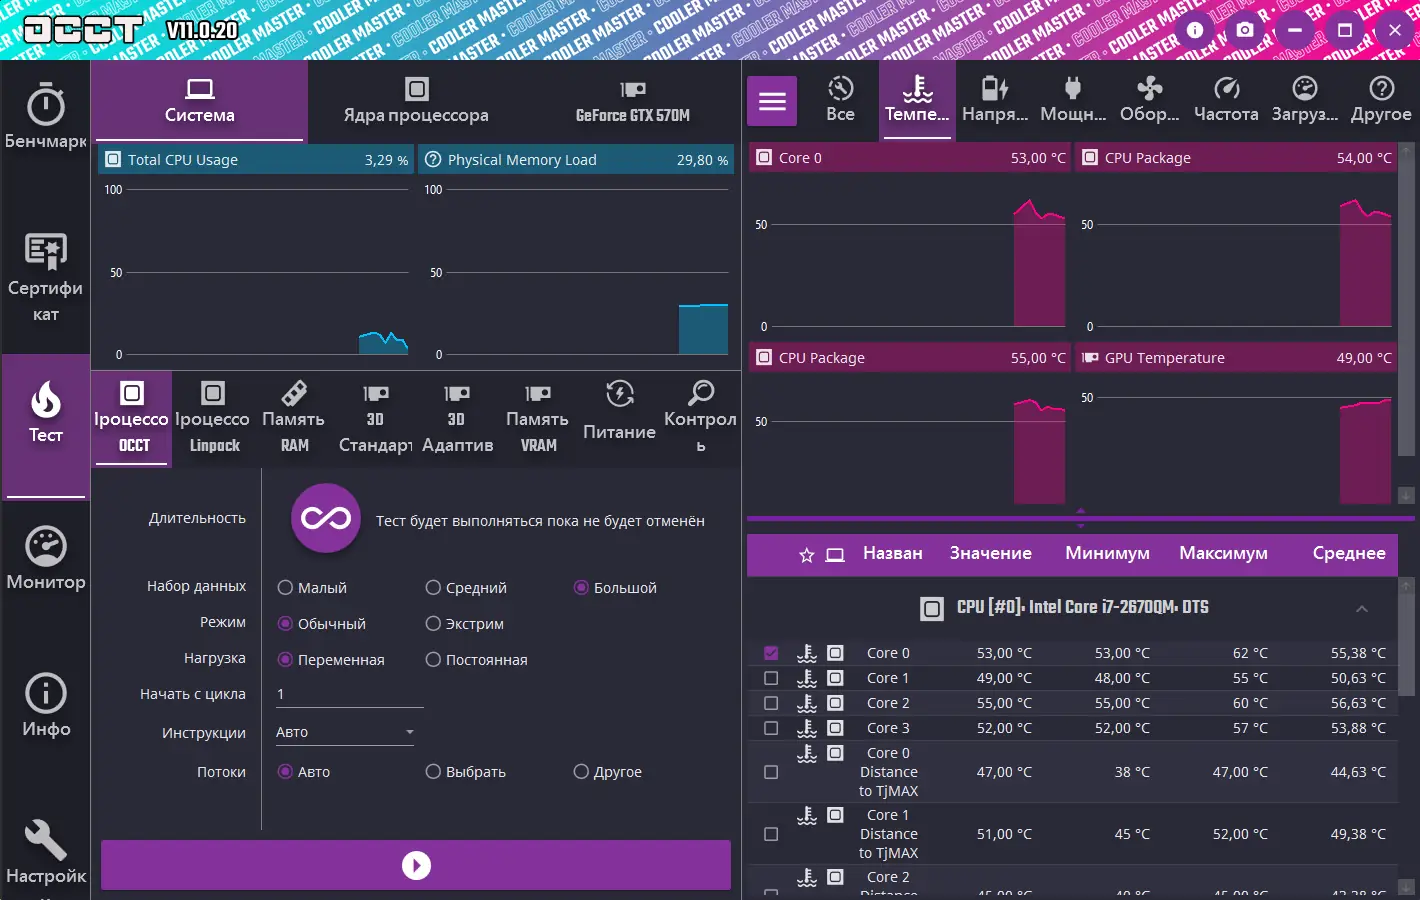This screenshot has width=1420, height=900.
Task: Click the panel splitter arrows below graphs
Action: (1080, 518)
